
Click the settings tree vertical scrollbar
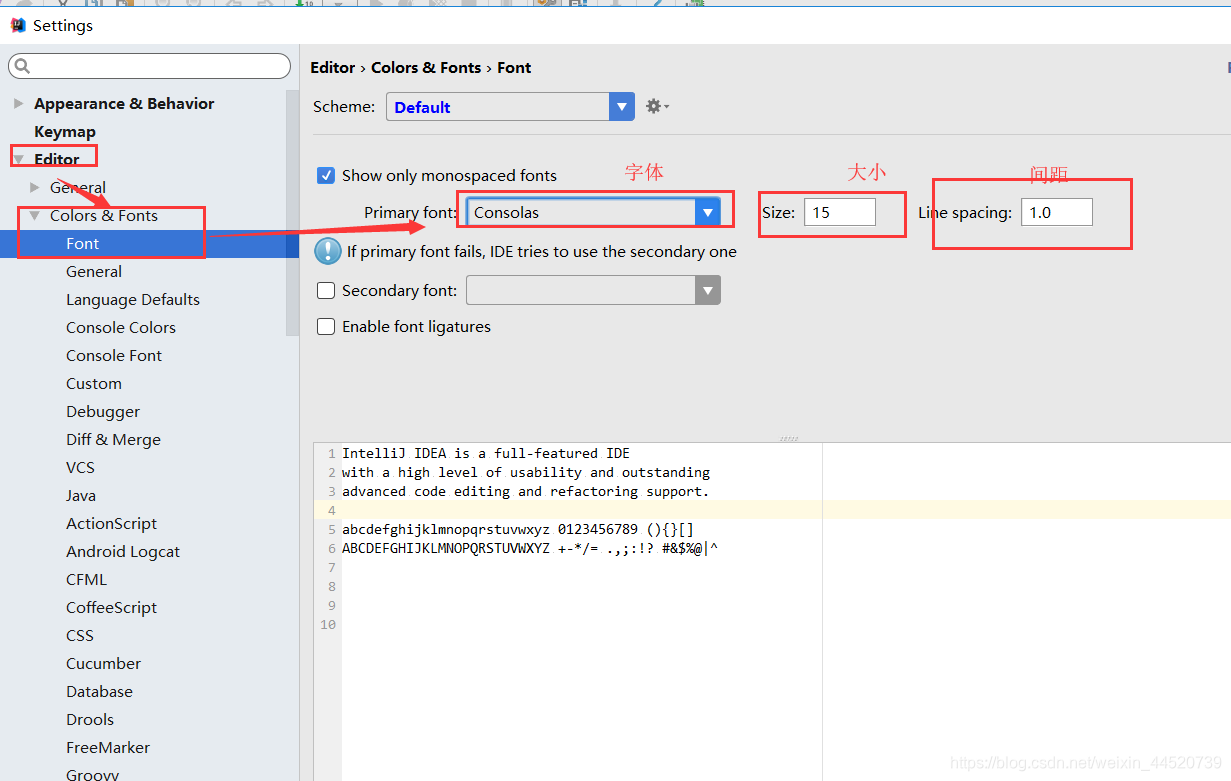point(292,215)
